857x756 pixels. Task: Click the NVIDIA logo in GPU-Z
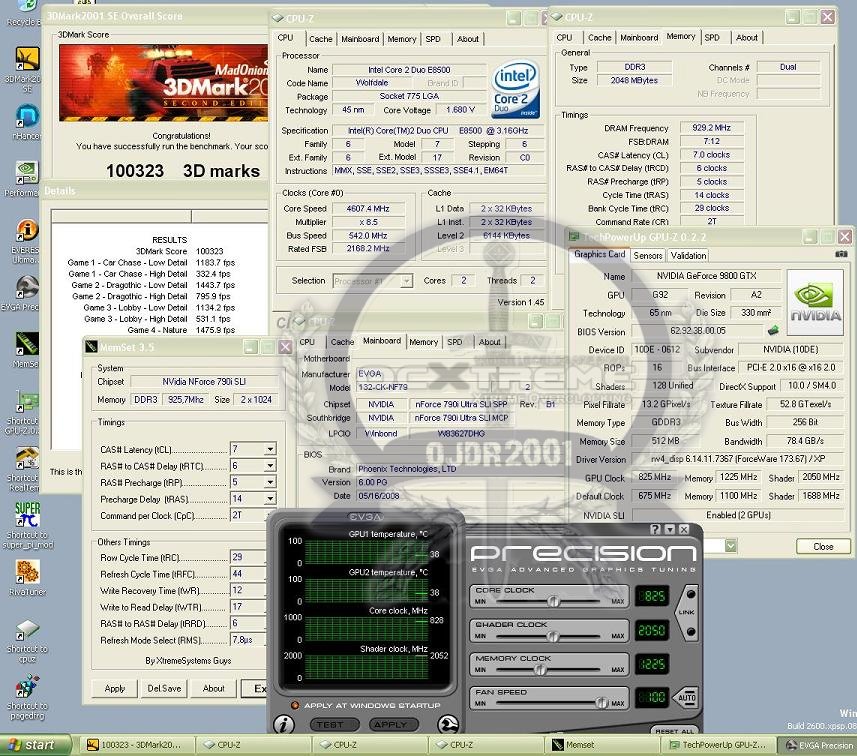point(815,302)
